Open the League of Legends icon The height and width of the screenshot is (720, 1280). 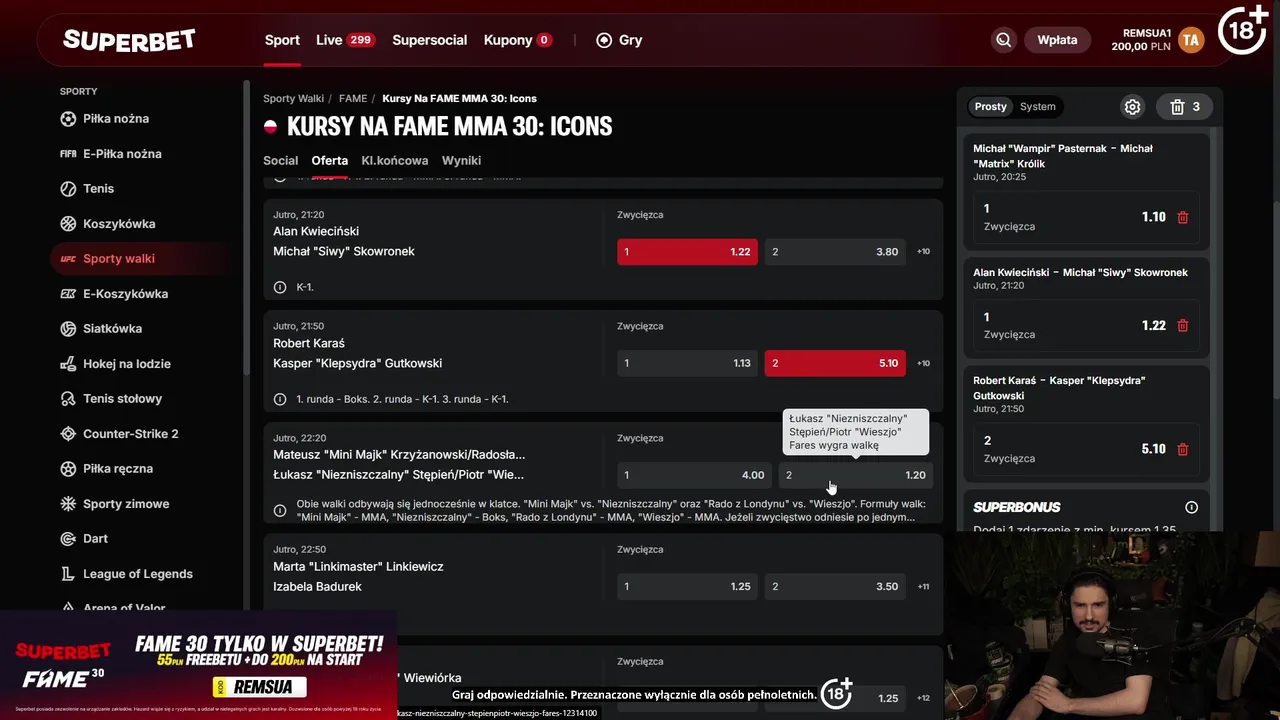pos(68,574)
